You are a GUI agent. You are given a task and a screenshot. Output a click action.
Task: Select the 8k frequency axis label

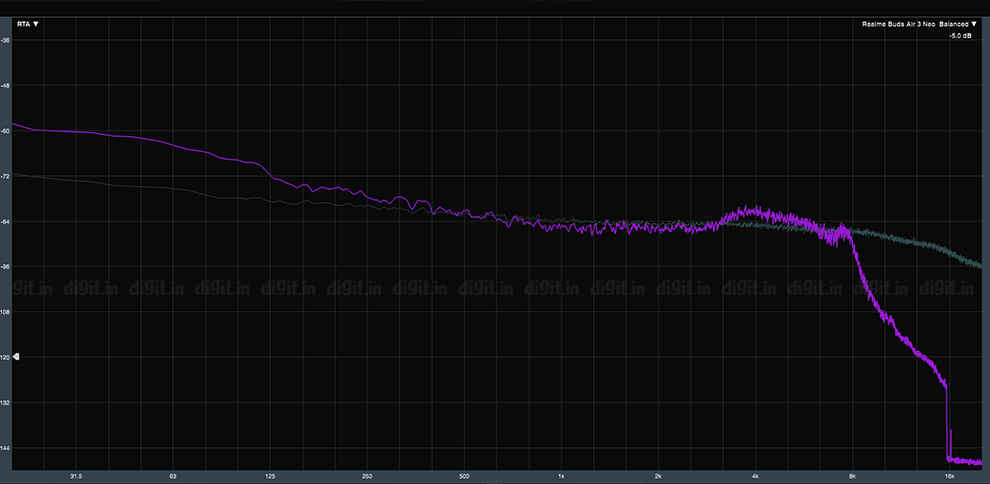852,475
